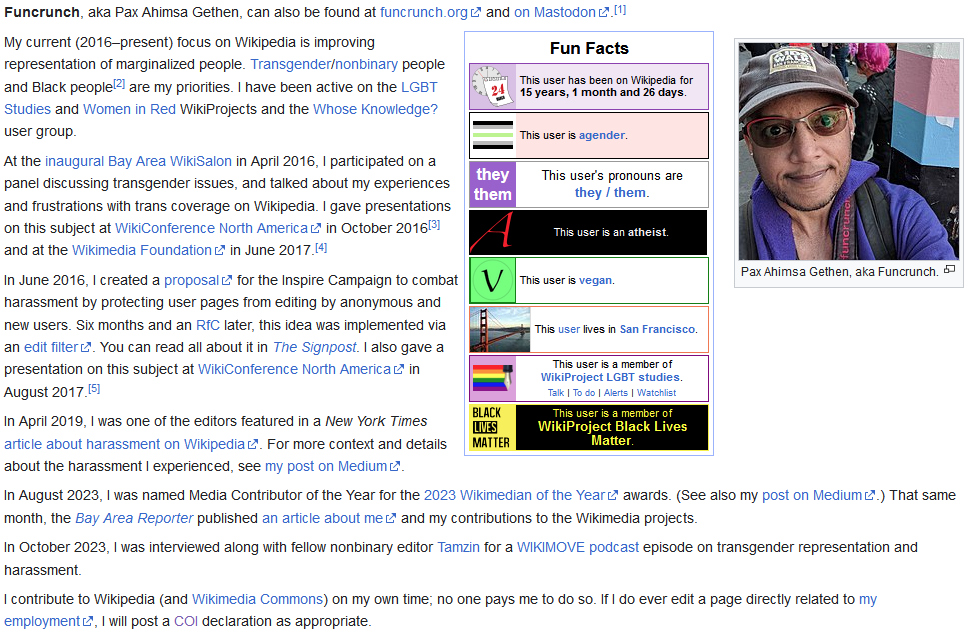This screenshot has width=972, height=635.
Task: Open the COI policy link
Action: coord(186,621)
